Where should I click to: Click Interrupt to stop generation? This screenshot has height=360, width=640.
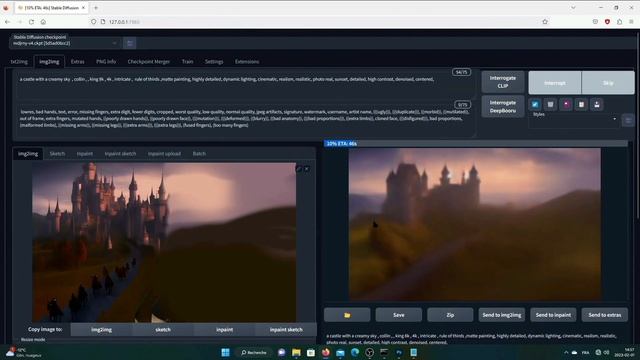click(x=555, y=83)
